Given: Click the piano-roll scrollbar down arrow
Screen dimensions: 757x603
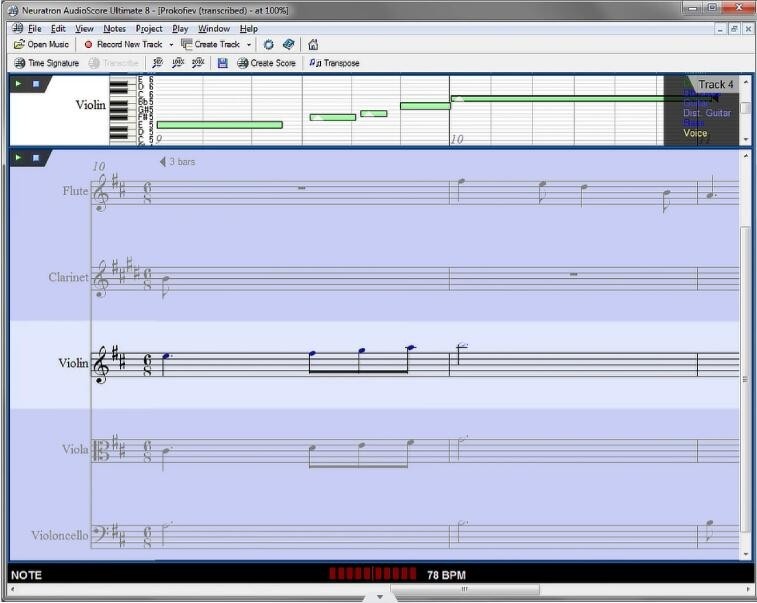Looking at the screenshot, I should [x=746, y=140].
